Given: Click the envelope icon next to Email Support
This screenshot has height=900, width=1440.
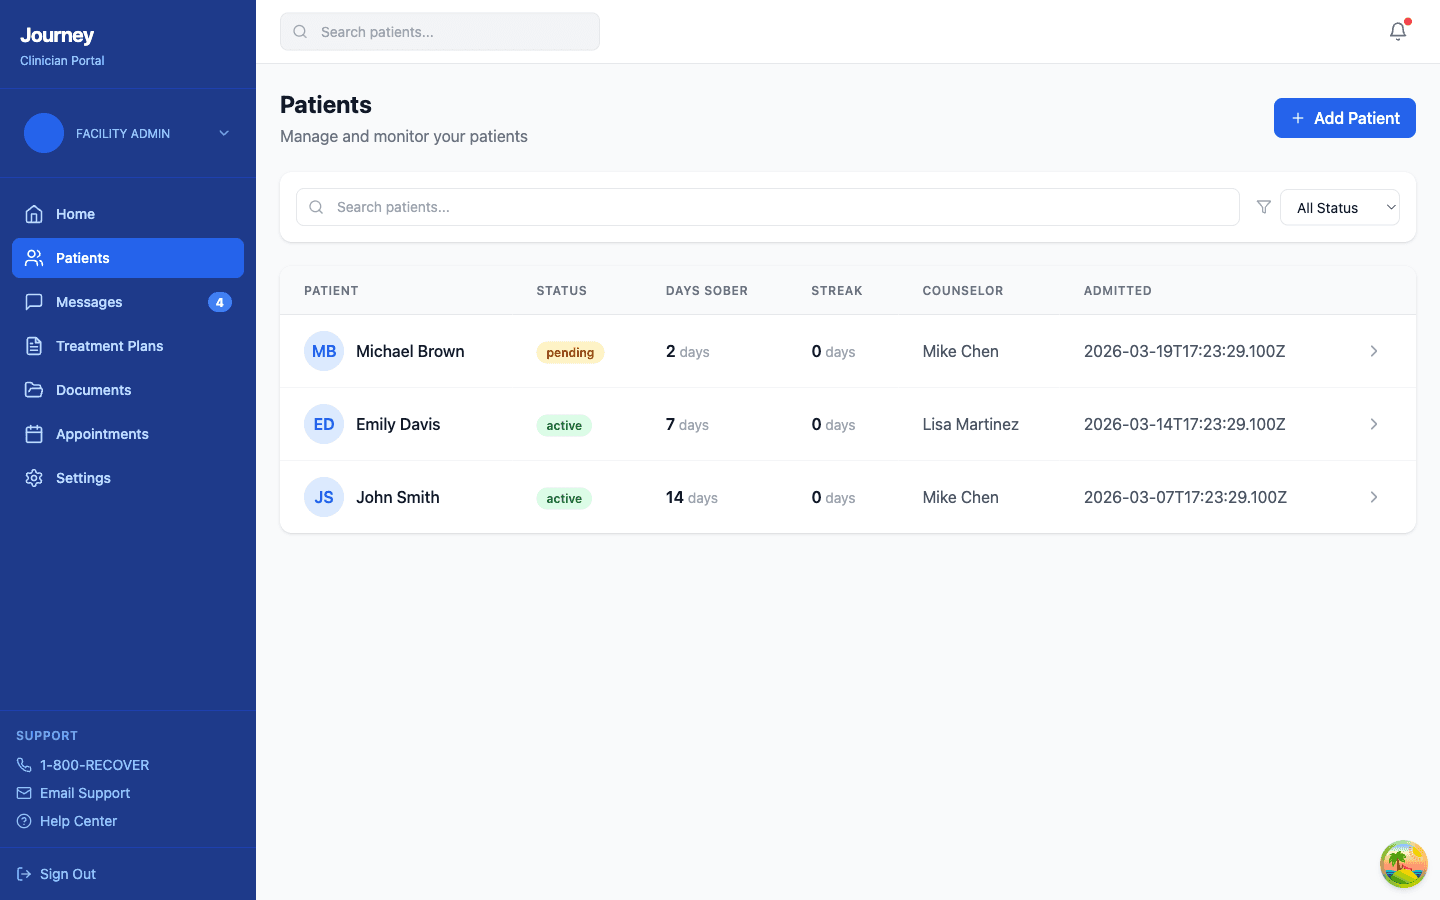Looking at the screenshot, I should point(23,792).
